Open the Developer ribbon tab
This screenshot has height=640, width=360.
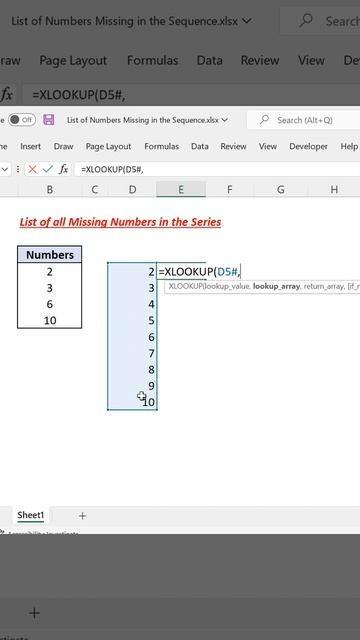(308, 146)
